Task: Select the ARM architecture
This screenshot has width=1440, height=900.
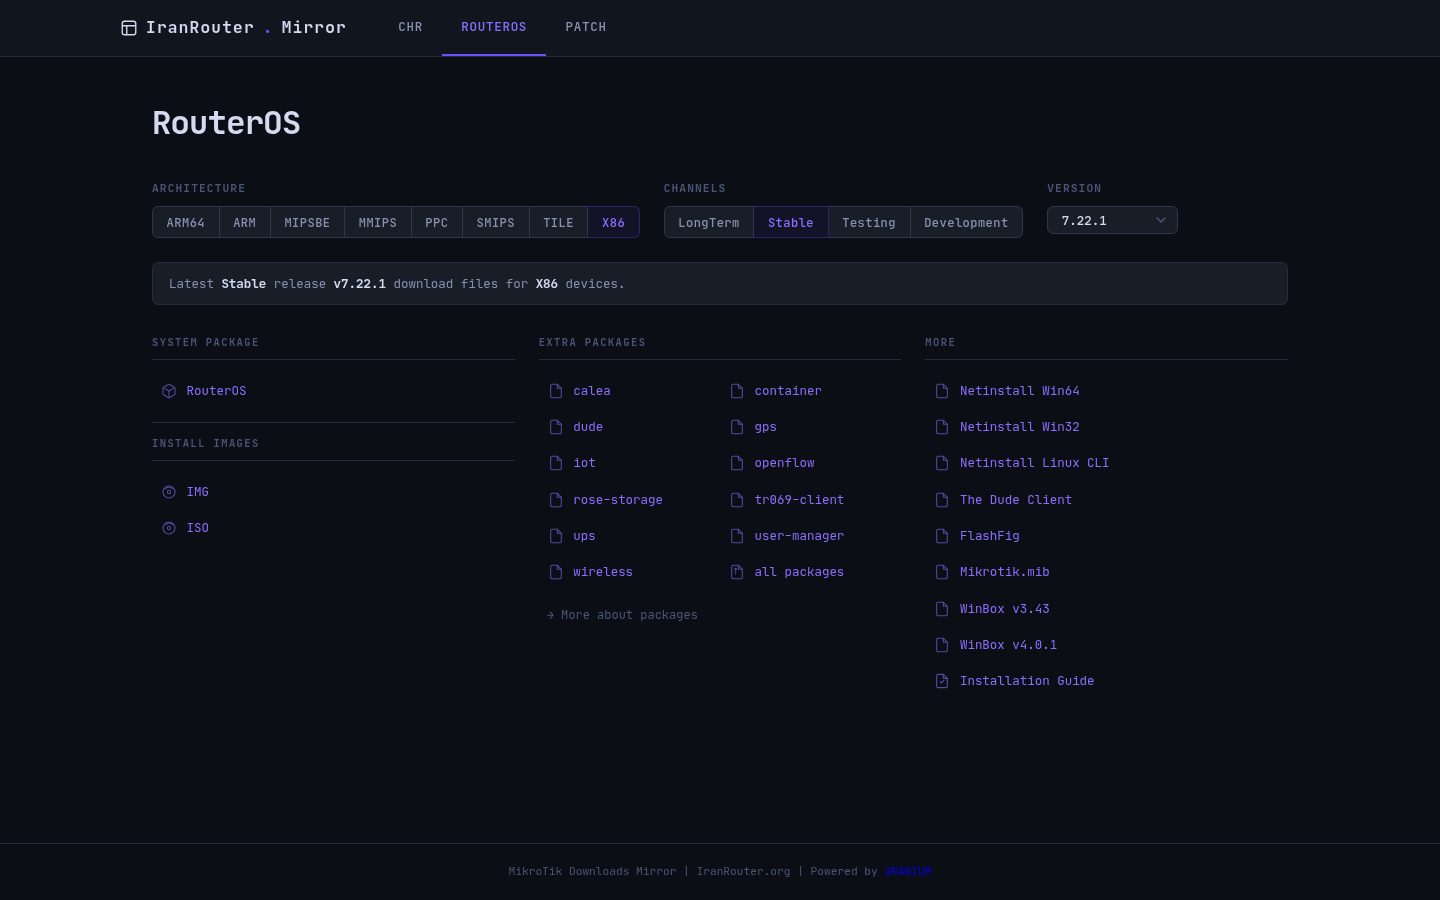Action: (245, 222)
